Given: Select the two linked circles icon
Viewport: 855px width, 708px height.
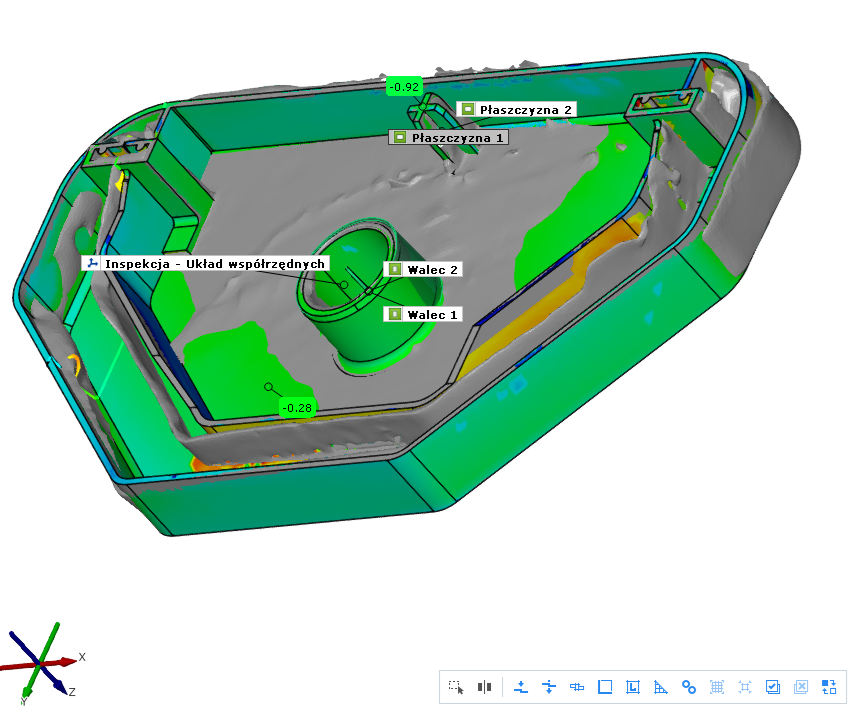Looking at the screenshot, I should pyautogui.click(x=688, y=687).
